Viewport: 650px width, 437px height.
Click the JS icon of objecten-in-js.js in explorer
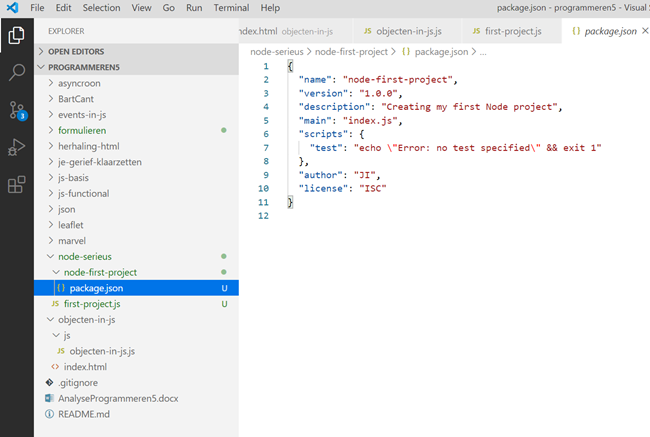(x=61, y=351)
